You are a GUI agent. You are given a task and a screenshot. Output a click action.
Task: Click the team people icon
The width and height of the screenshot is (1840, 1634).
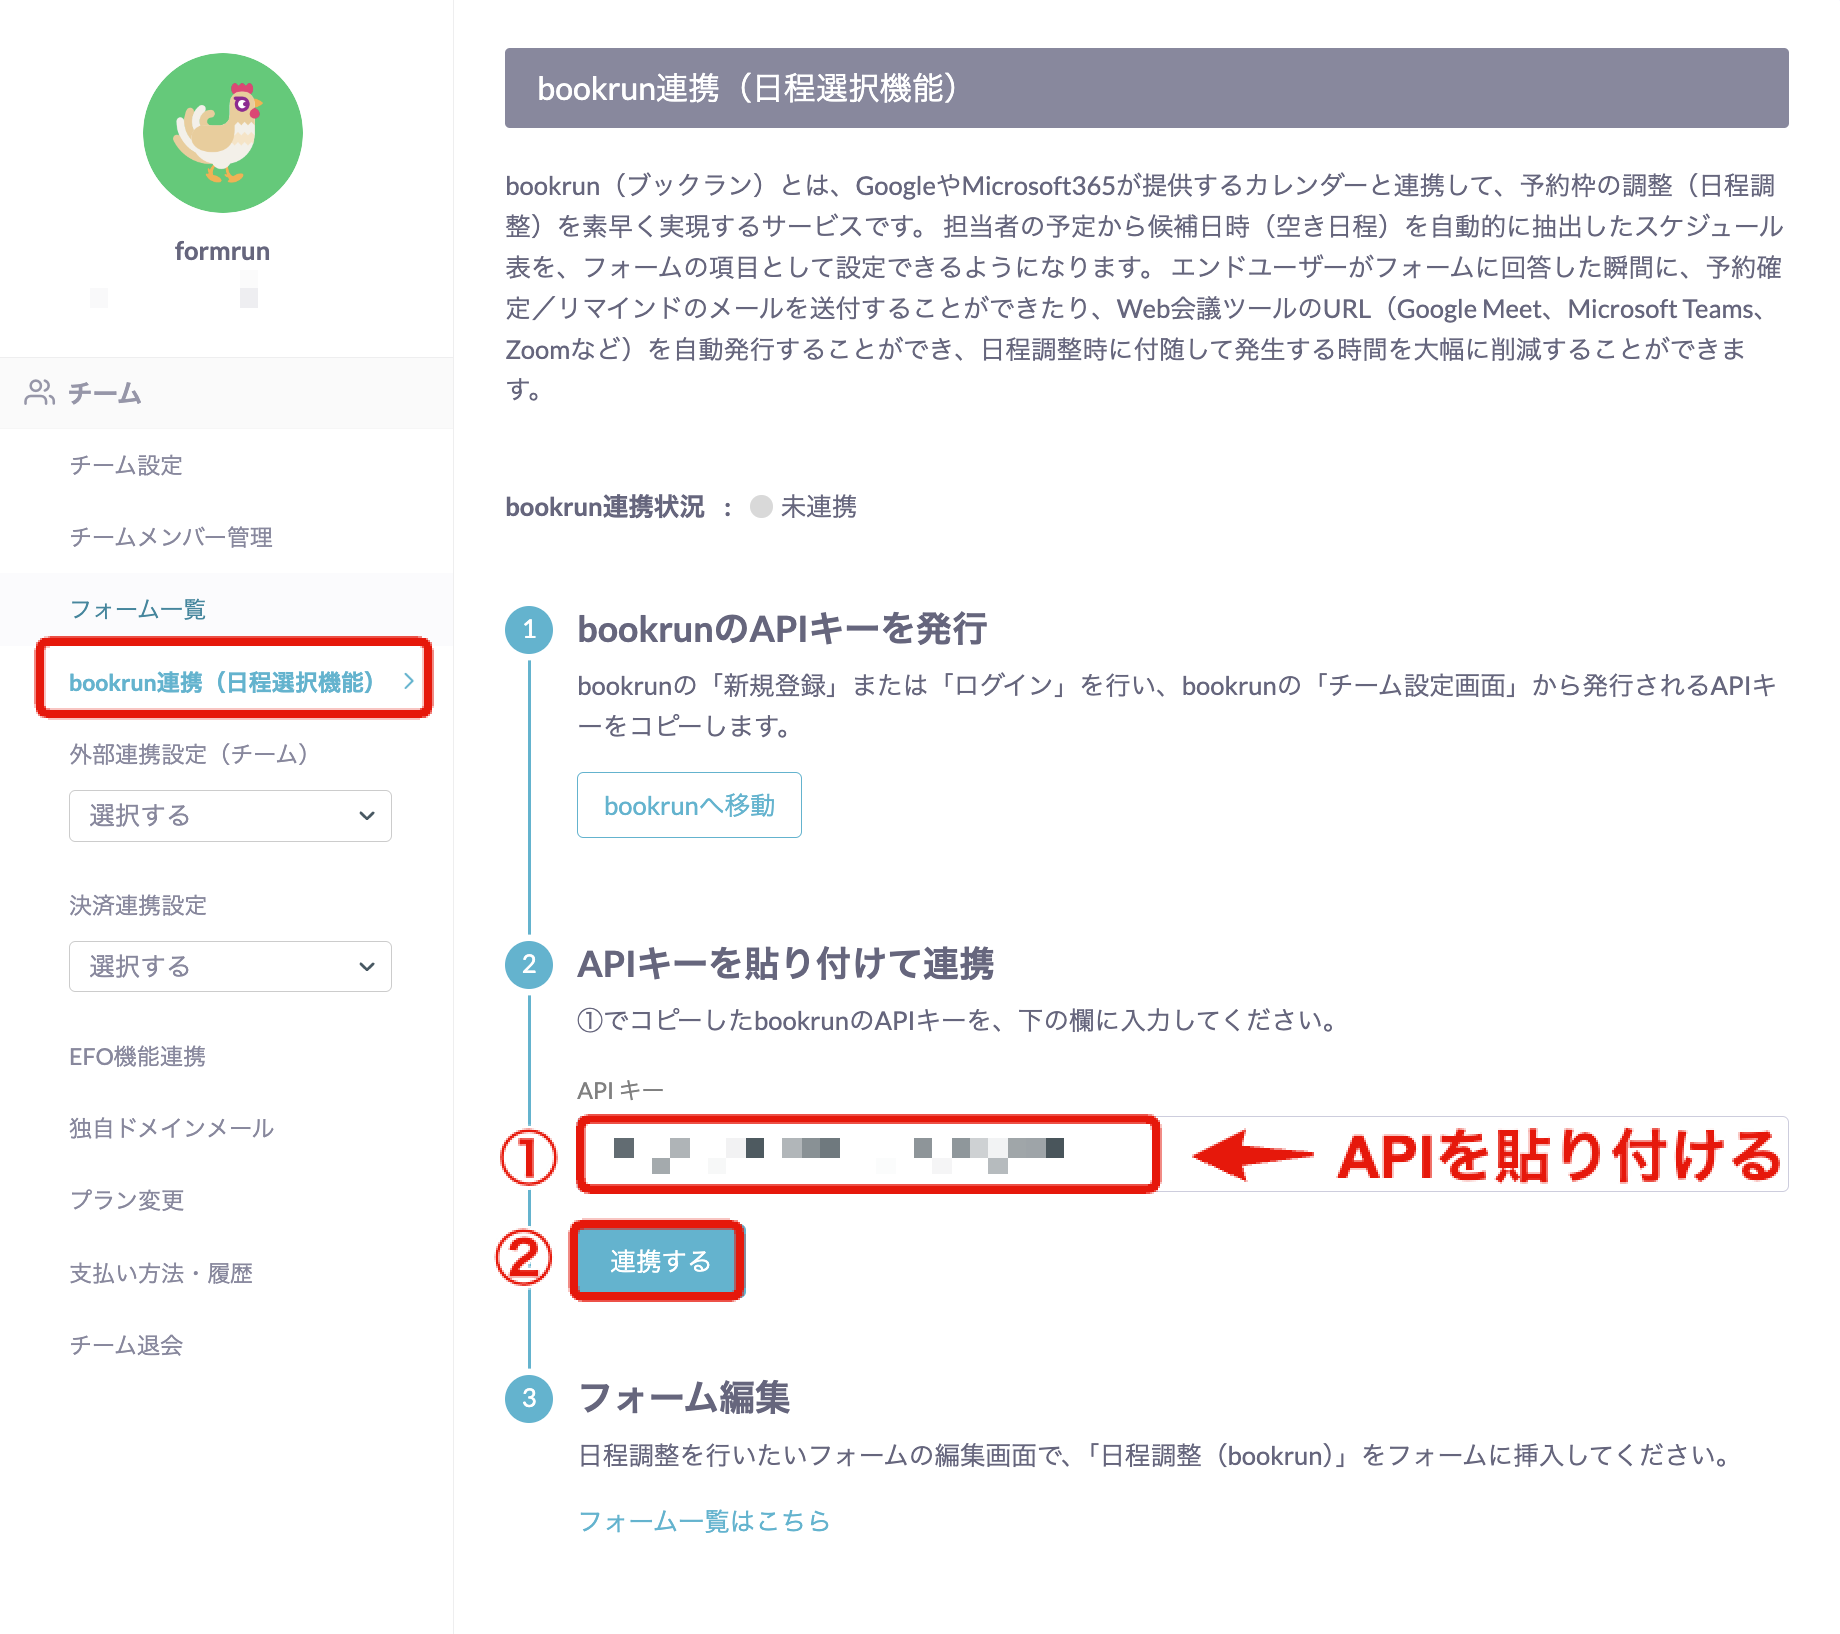[x=40, y=393]
